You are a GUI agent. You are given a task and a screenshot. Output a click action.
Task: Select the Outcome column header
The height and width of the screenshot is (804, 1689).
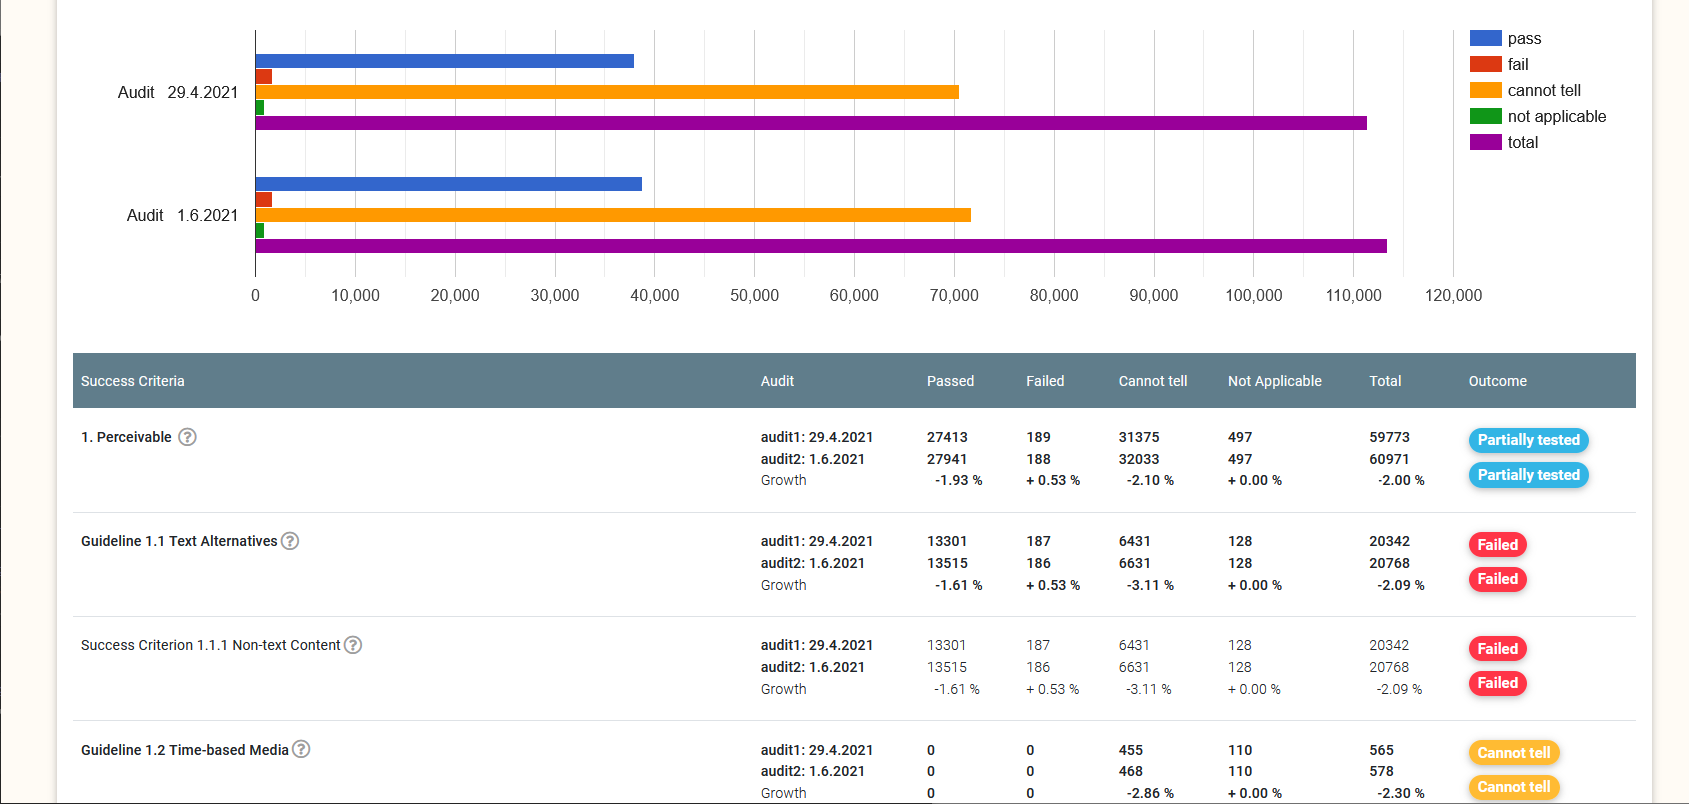tap(1498, 381)
